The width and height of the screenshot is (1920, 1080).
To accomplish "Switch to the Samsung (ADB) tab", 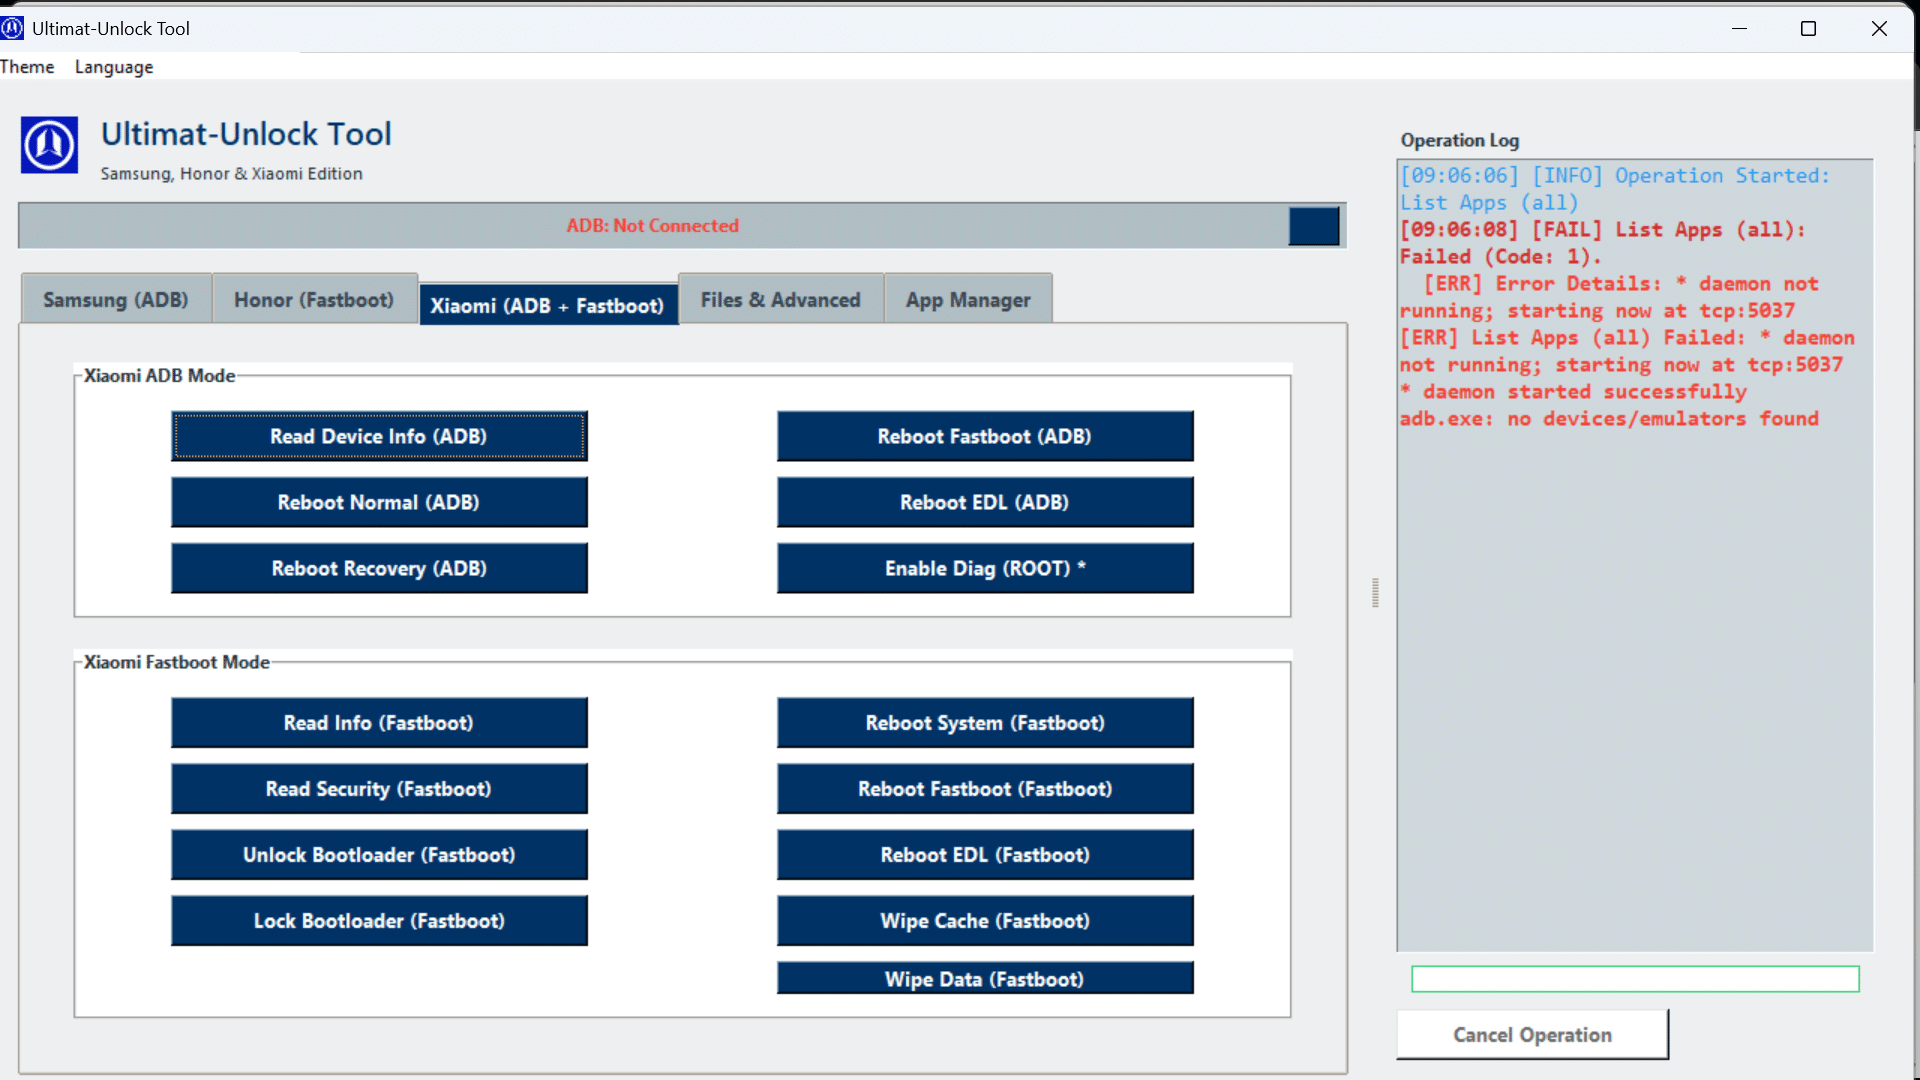I will [115, 300].
